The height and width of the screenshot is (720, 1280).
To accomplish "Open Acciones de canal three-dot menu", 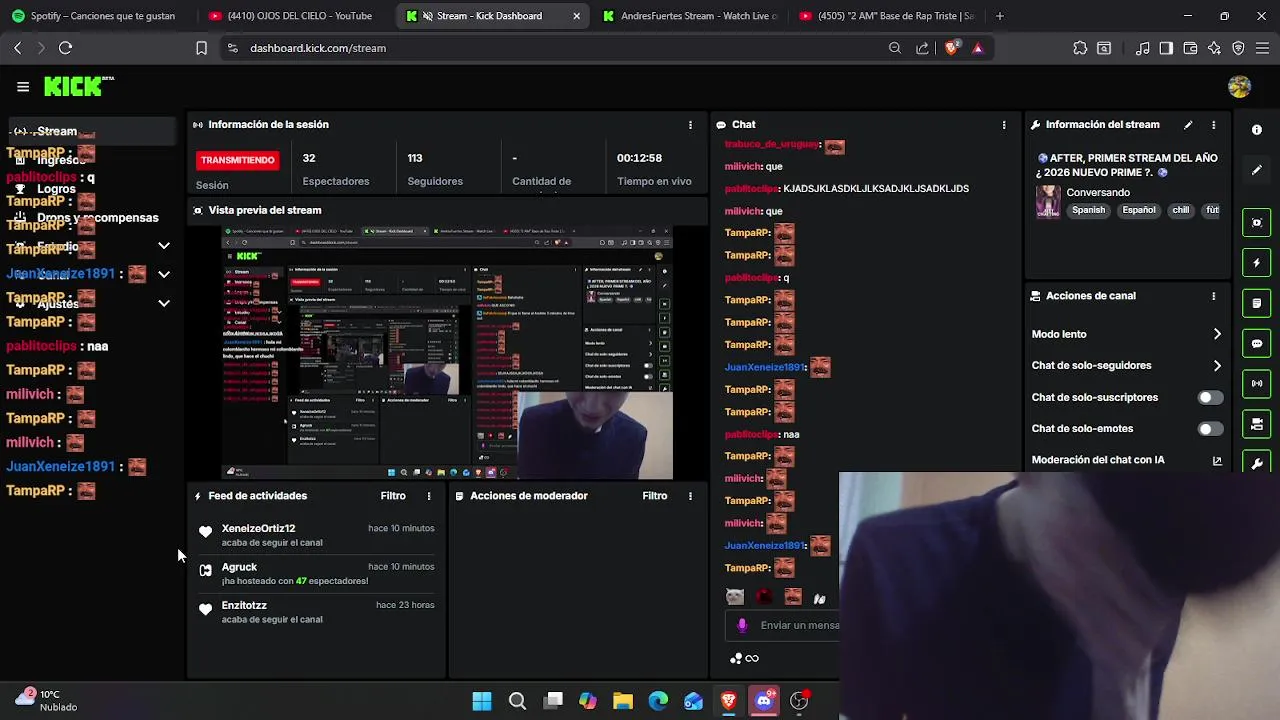I will point(1214,296).
